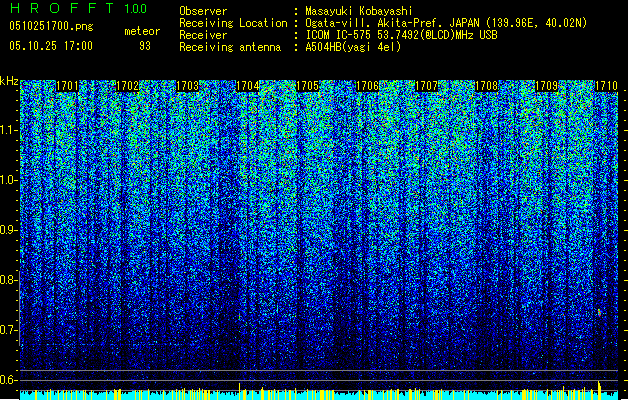Viewport: 629px width, 400px height.
Task: Click the A504HB(yagi 4el) antenna text
Action: click(x=353, y=47)
